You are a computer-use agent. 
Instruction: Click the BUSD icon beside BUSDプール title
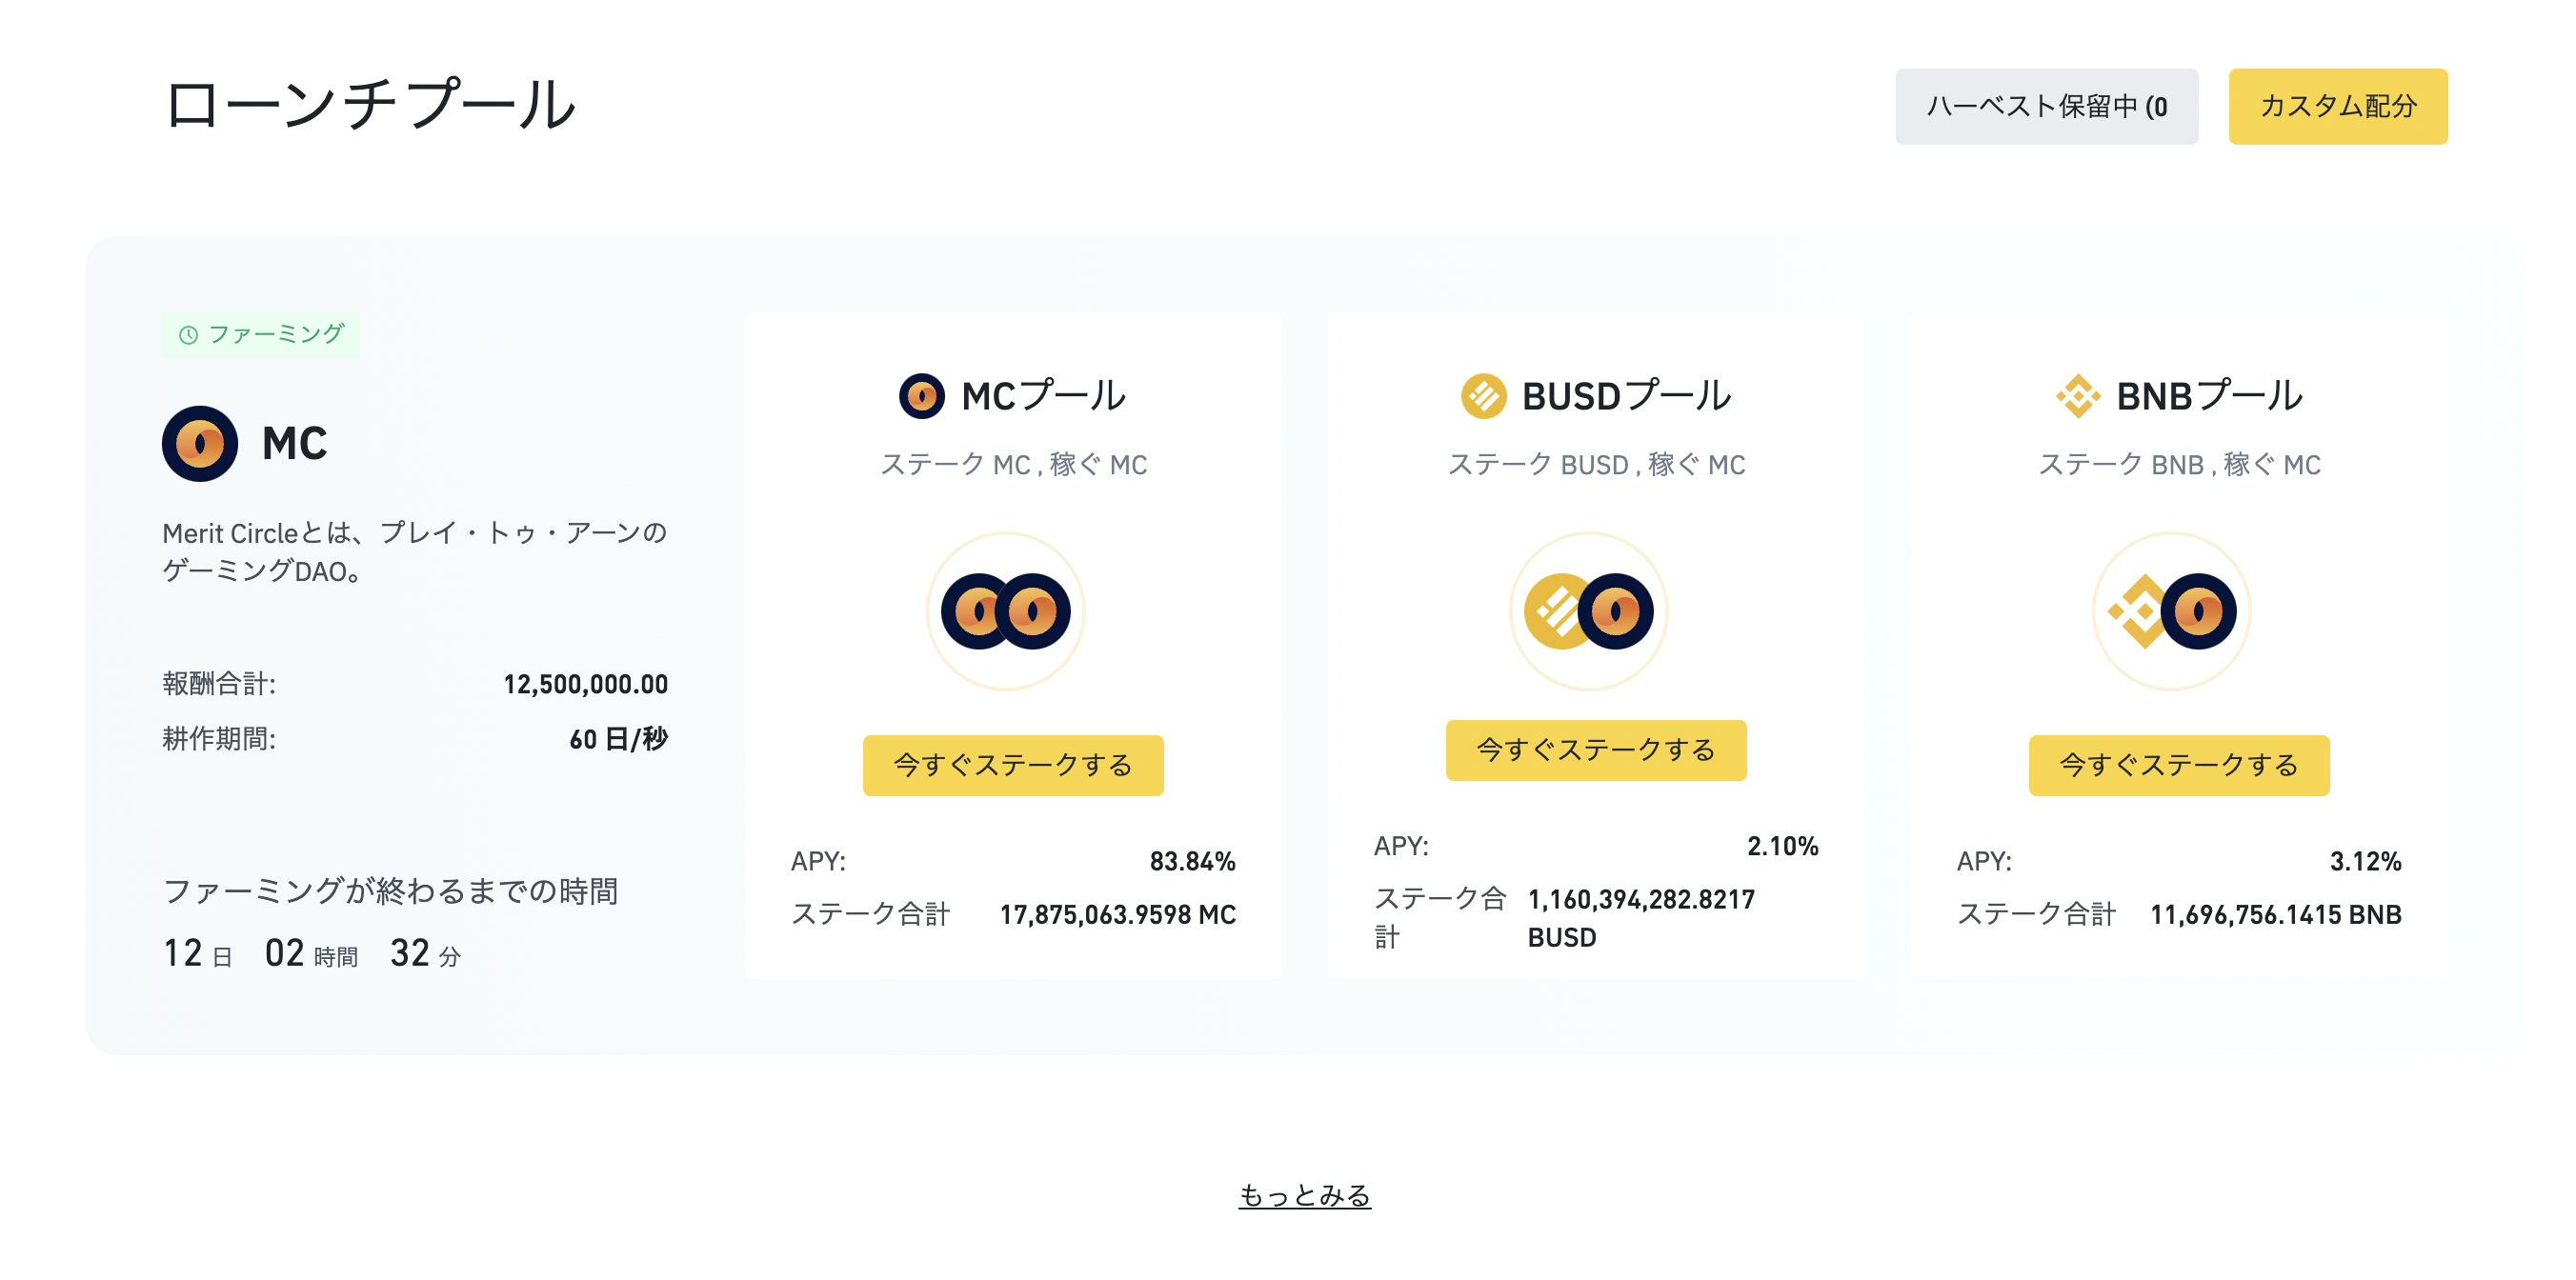pyautogui.click(x=1483, y=396)
